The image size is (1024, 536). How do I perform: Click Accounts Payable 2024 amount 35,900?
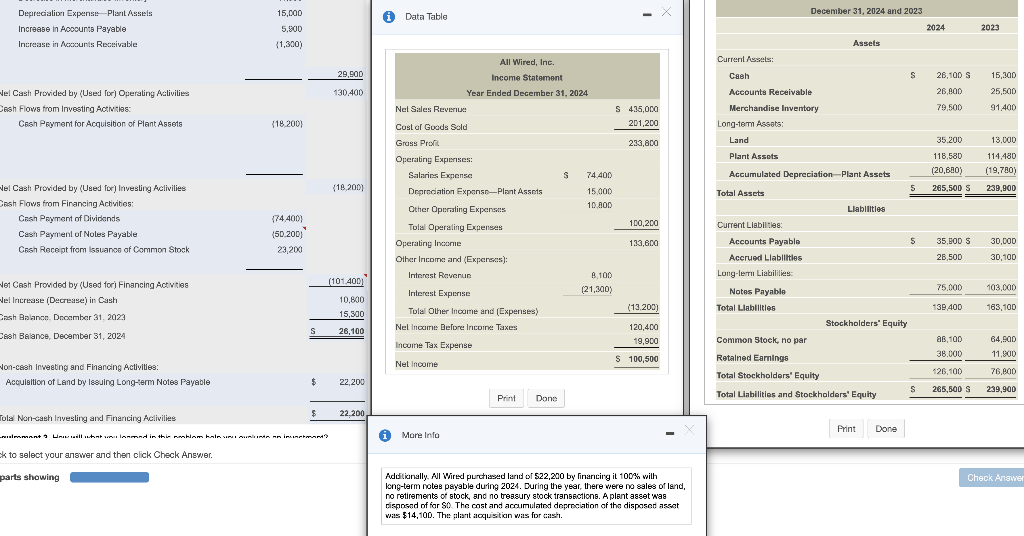click(949, 242)
